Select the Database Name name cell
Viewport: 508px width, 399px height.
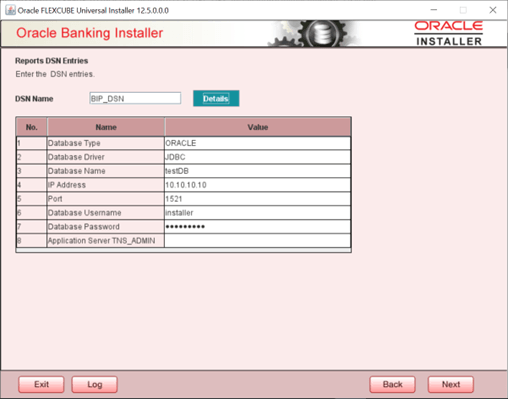pos(105,171)
